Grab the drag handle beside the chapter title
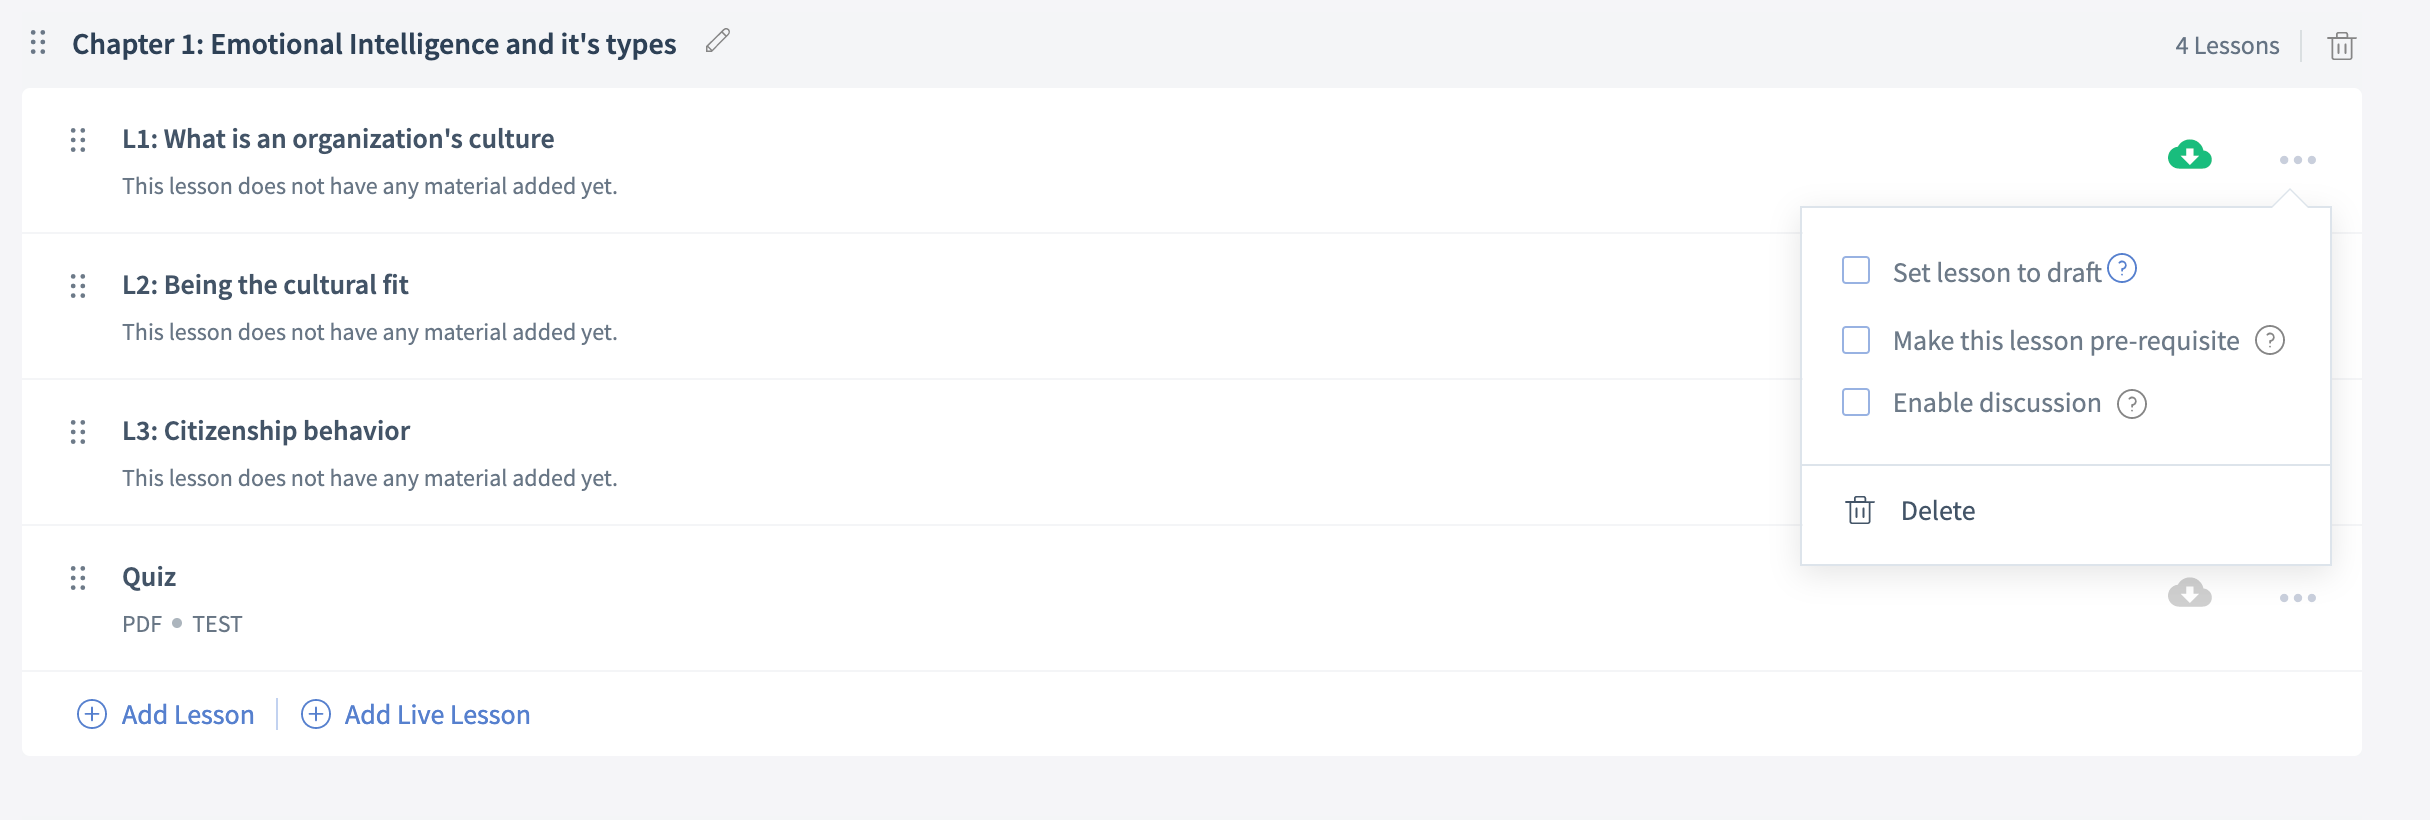This screenshot has height=820, width=2430. point(38,43)
